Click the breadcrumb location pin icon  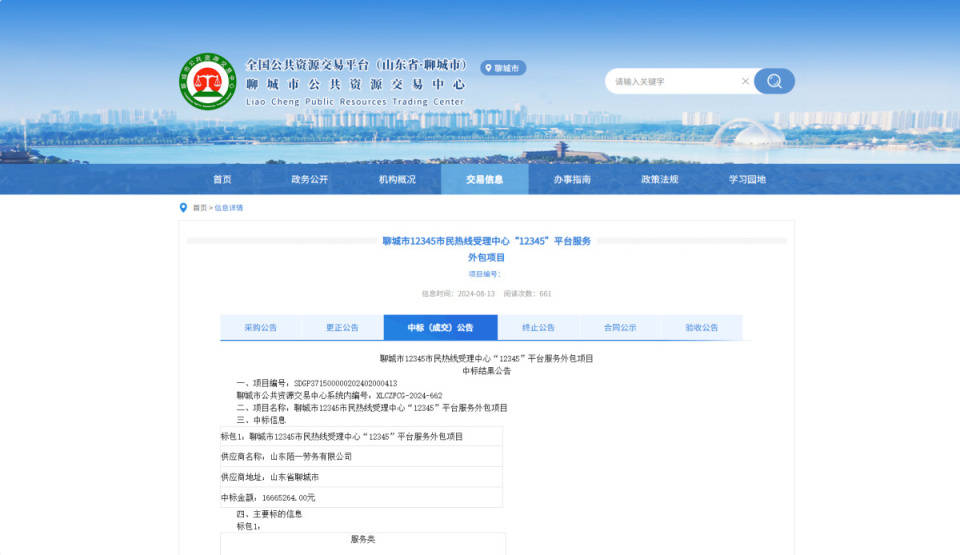coord(183,208)
